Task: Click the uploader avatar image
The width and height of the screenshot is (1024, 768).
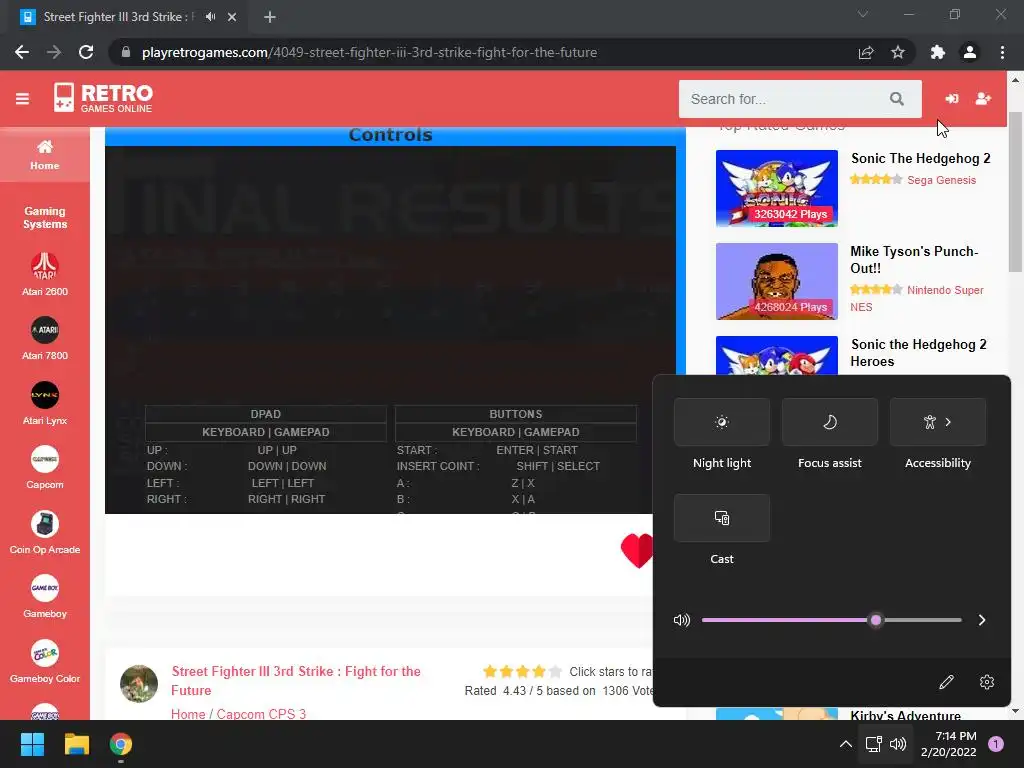Action: pyautogui.click(x=139, y=684)
